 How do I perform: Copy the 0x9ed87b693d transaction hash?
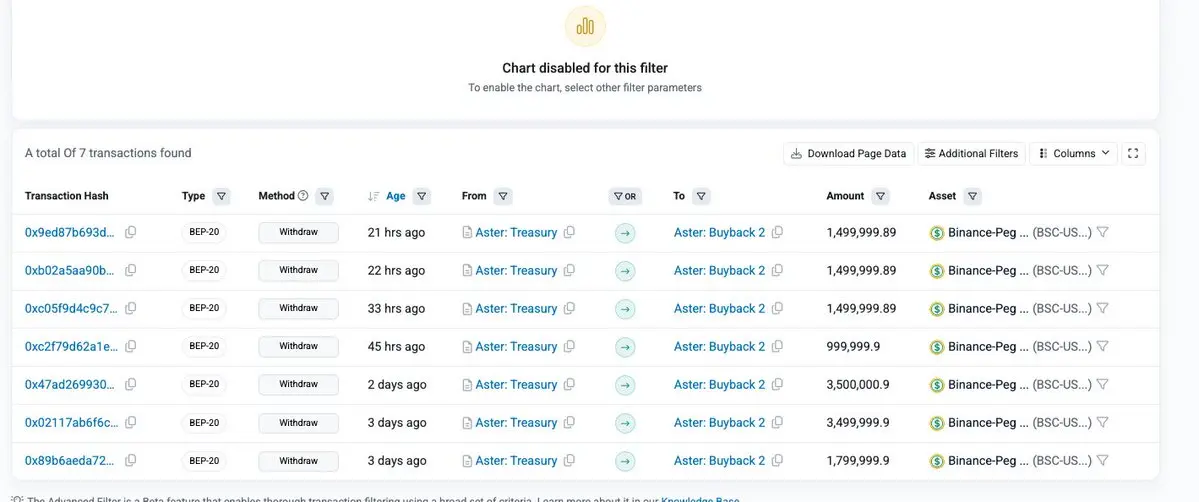[130, 232]
